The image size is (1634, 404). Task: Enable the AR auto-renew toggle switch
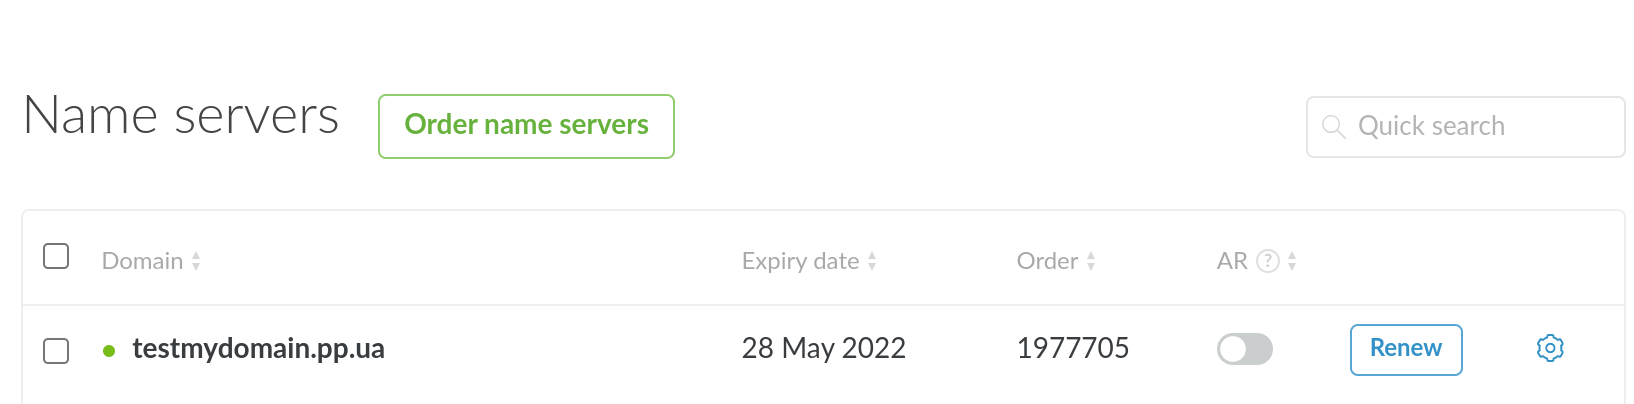point(1244,349)
